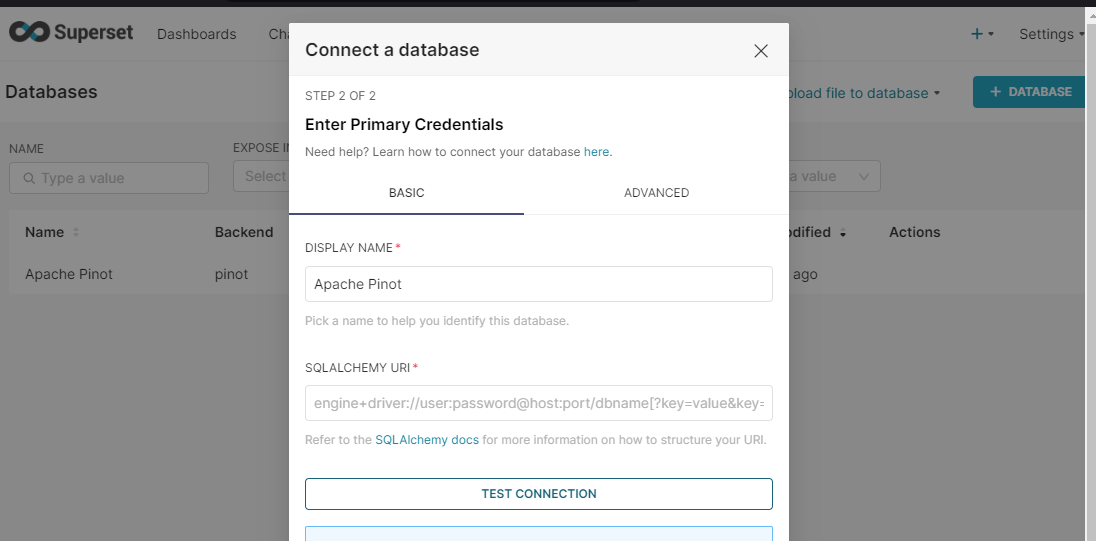
Task: Click the + DATABASE button
Action: coord(1030,92)
